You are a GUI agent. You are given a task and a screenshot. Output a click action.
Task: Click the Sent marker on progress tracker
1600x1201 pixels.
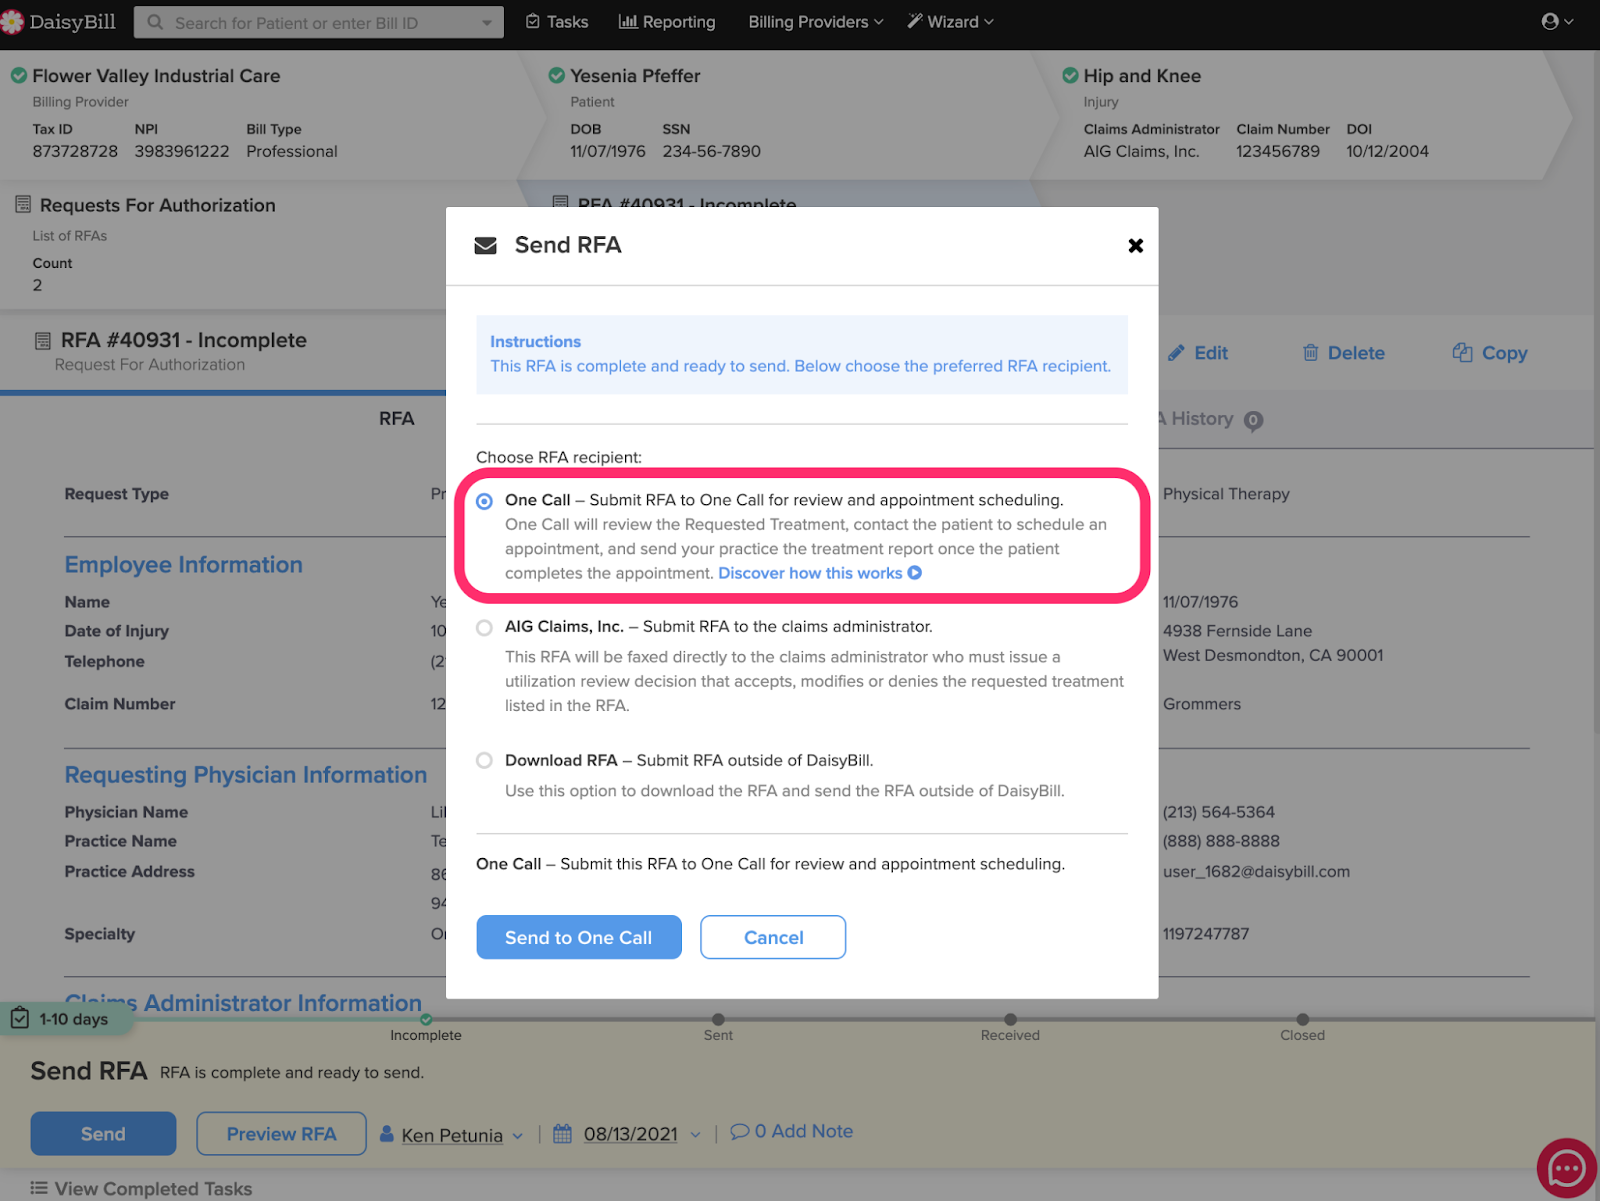pos(718,1020)
